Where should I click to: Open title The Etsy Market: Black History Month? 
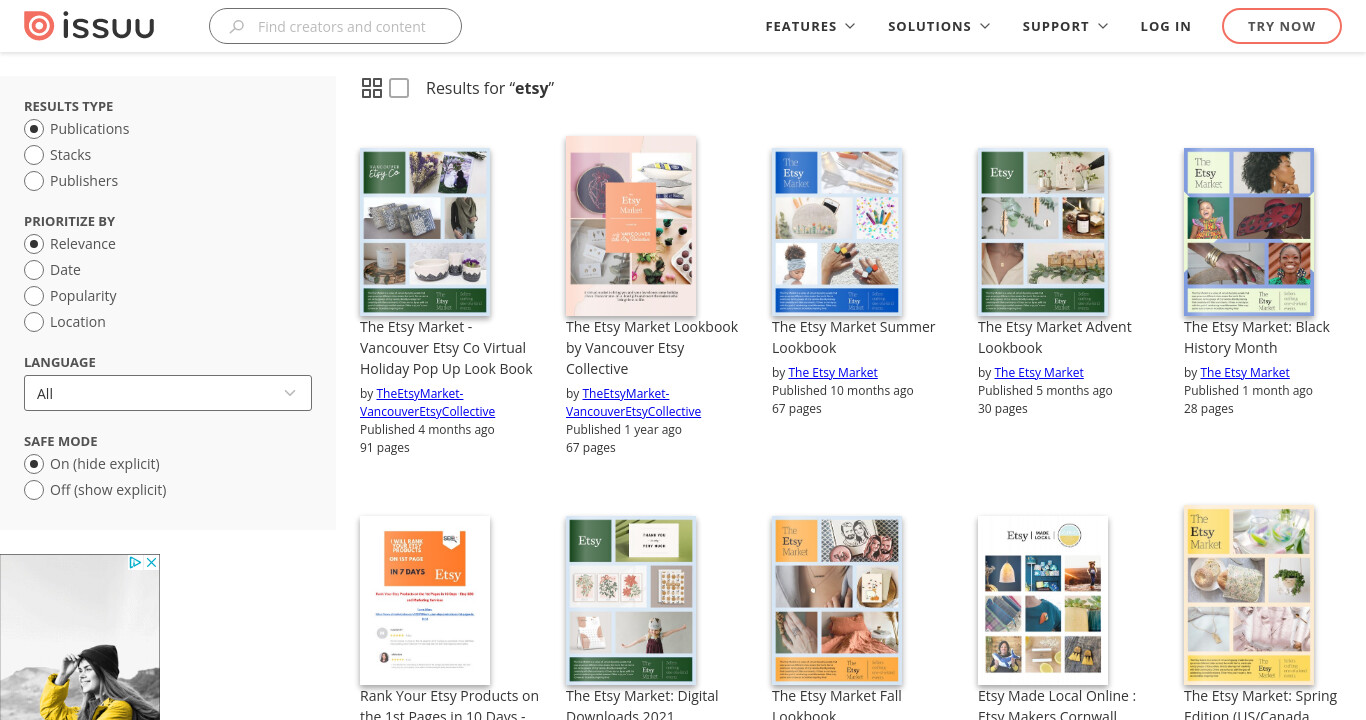point(1257,337)
